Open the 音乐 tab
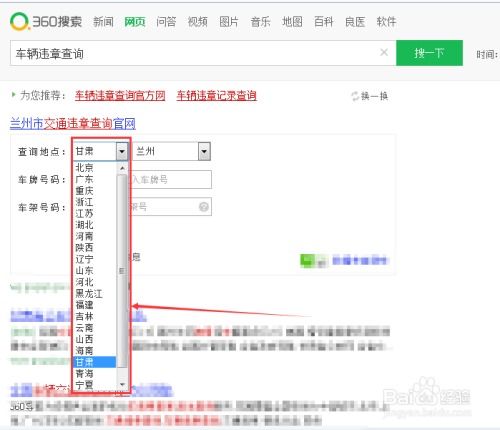500x430 pixels. (260, 22)
